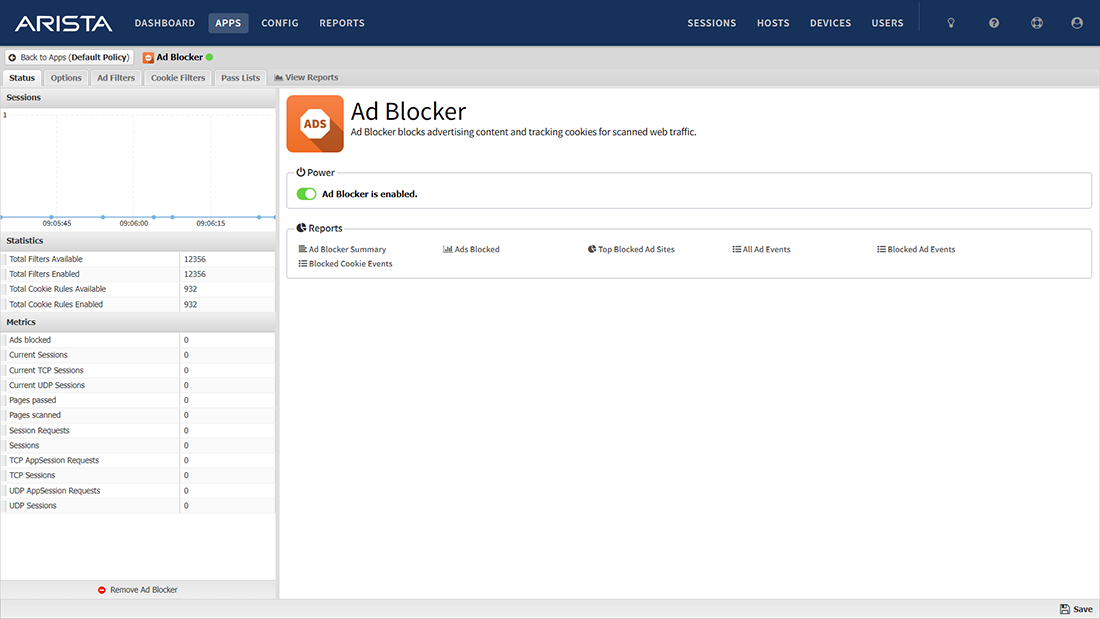Click the 09:06:00 time label on chart
1100x619 pixels.
coord(133,223)
